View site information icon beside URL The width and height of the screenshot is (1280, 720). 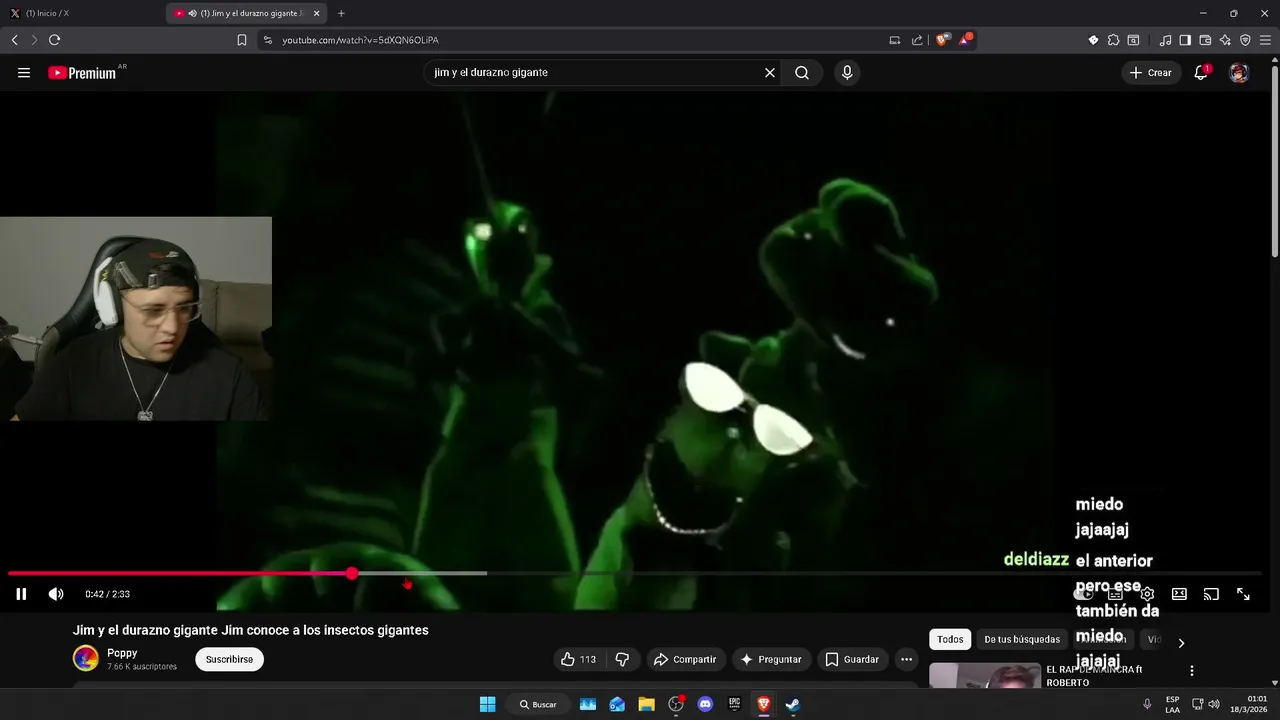point(267,40)
